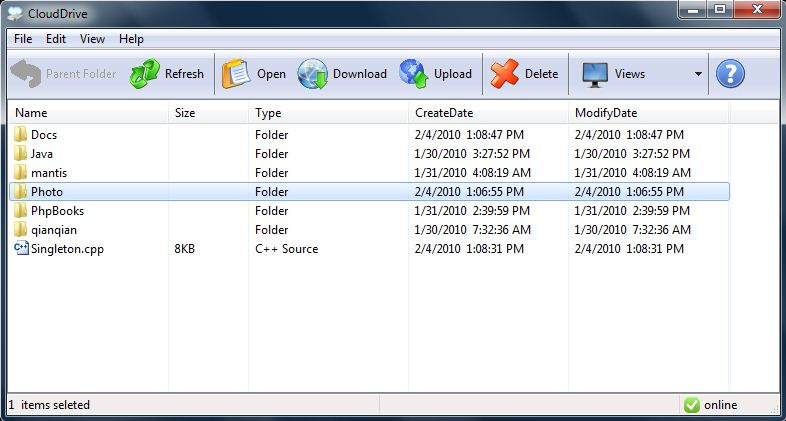
Task: Sort by the ModifyDate column header
Action: click(x=649, y=113)
